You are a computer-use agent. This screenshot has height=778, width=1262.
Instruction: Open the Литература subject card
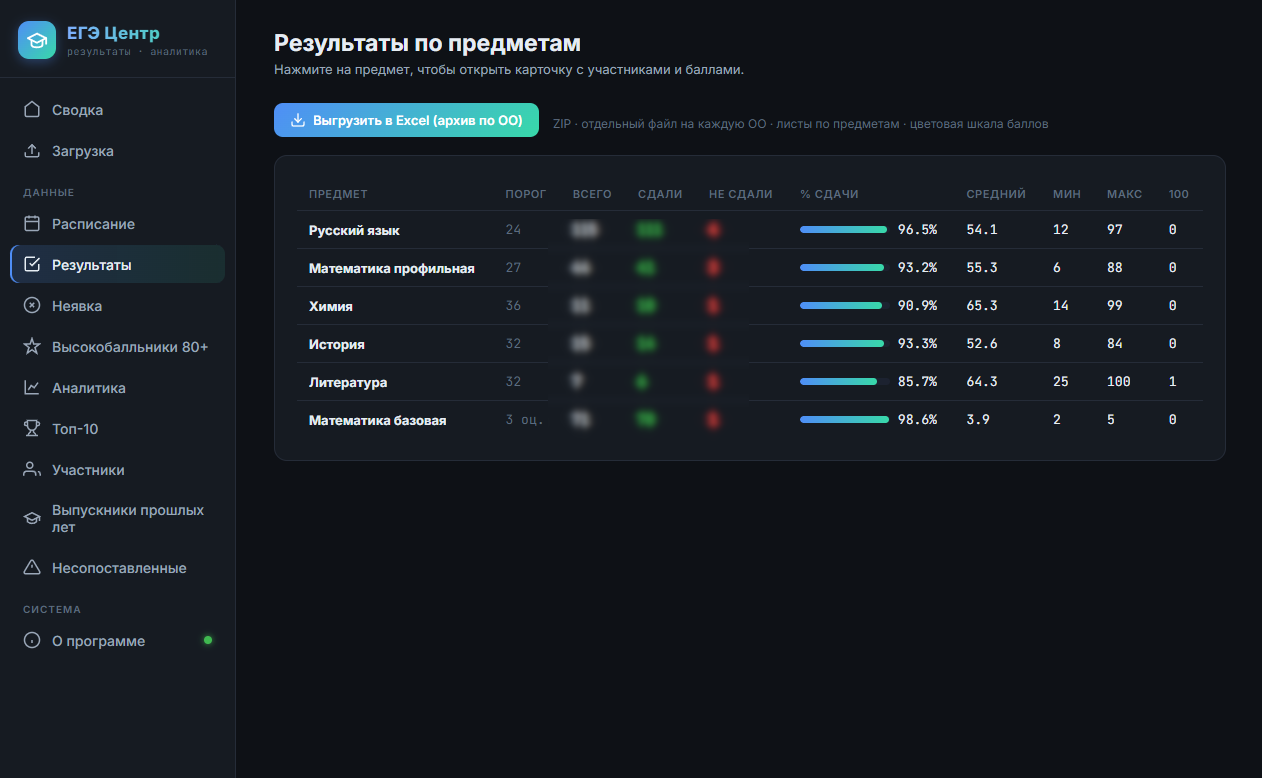coord(750,382)
